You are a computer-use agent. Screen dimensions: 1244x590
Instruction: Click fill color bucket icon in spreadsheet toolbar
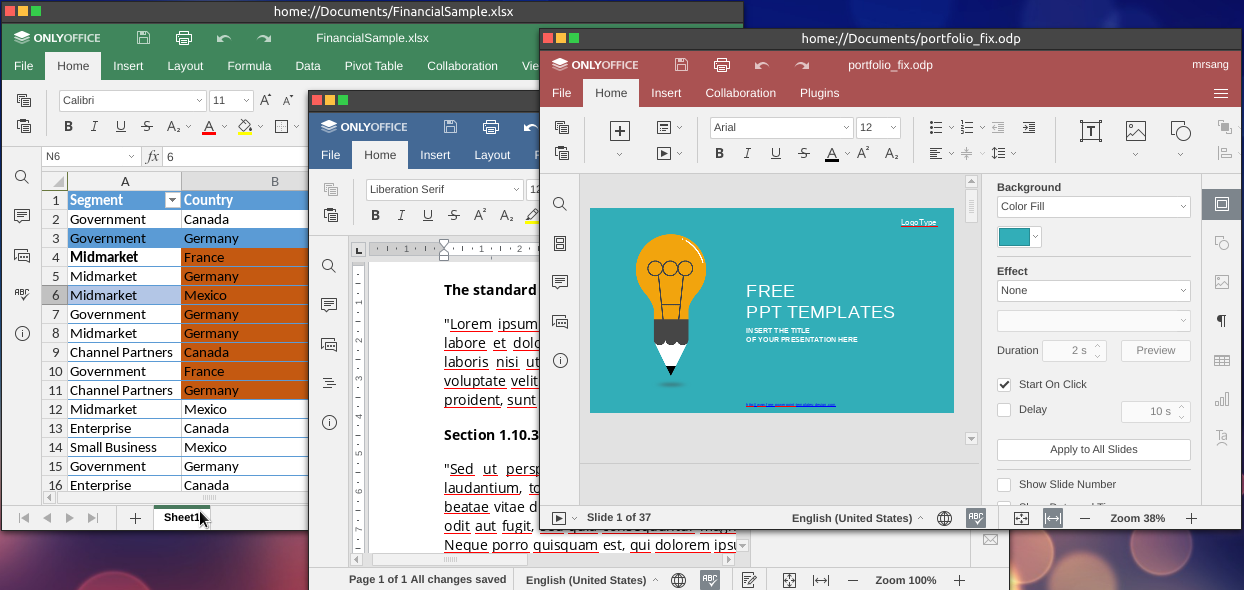tap(244, 127)
